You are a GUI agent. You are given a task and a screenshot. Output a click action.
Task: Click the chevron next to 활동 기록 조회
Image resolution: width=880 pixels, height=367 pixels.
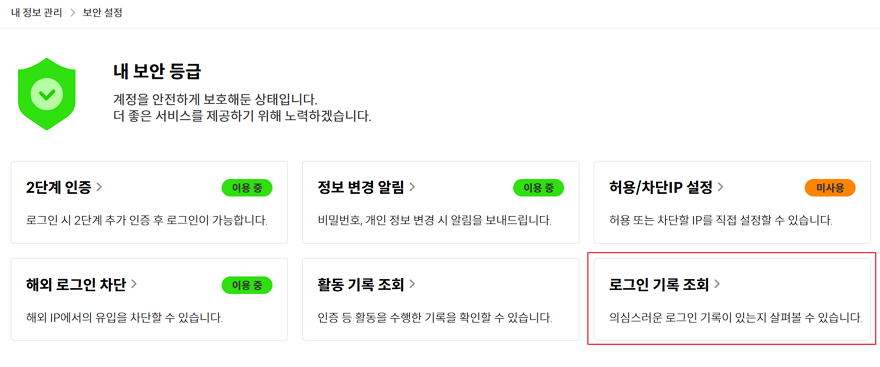(412, 284)
